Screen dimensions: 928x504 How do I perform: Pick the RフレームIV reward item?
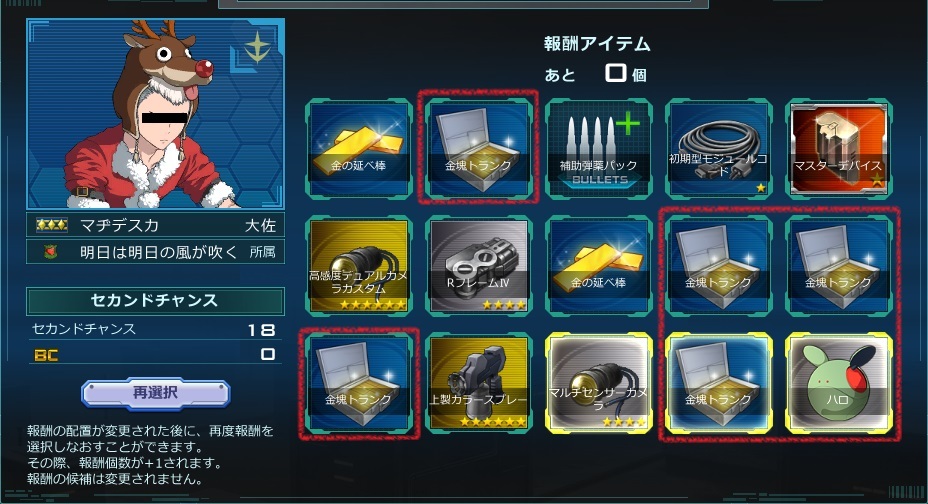479,266
